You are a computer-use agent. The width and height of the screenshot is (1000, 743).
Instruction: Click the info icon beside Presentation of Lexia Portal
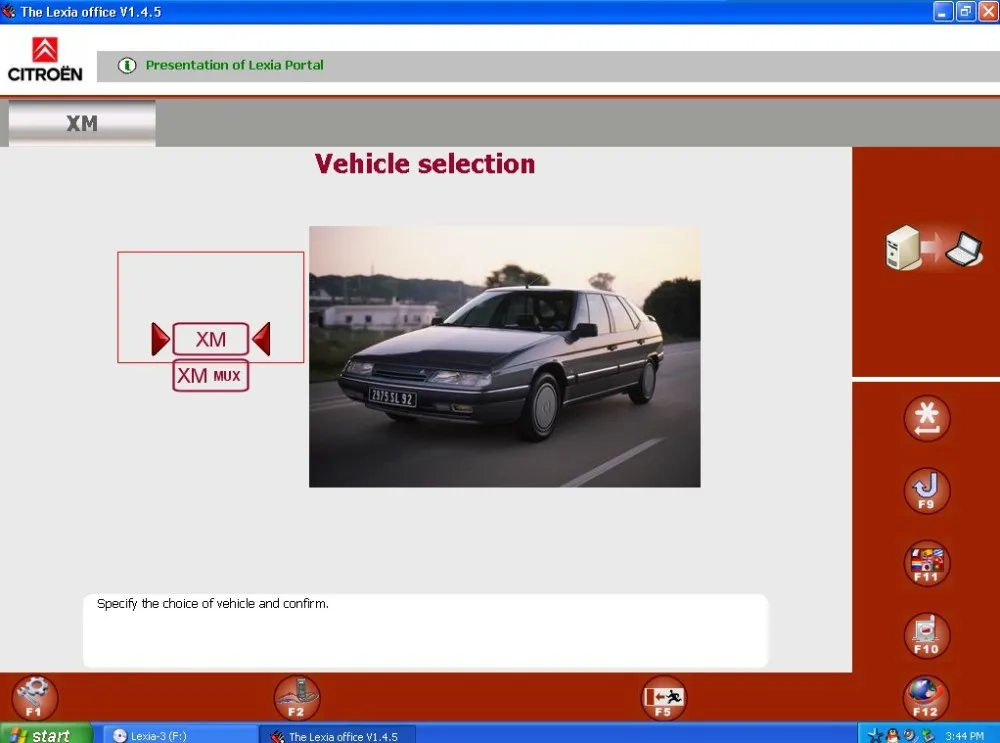point(127,65)
